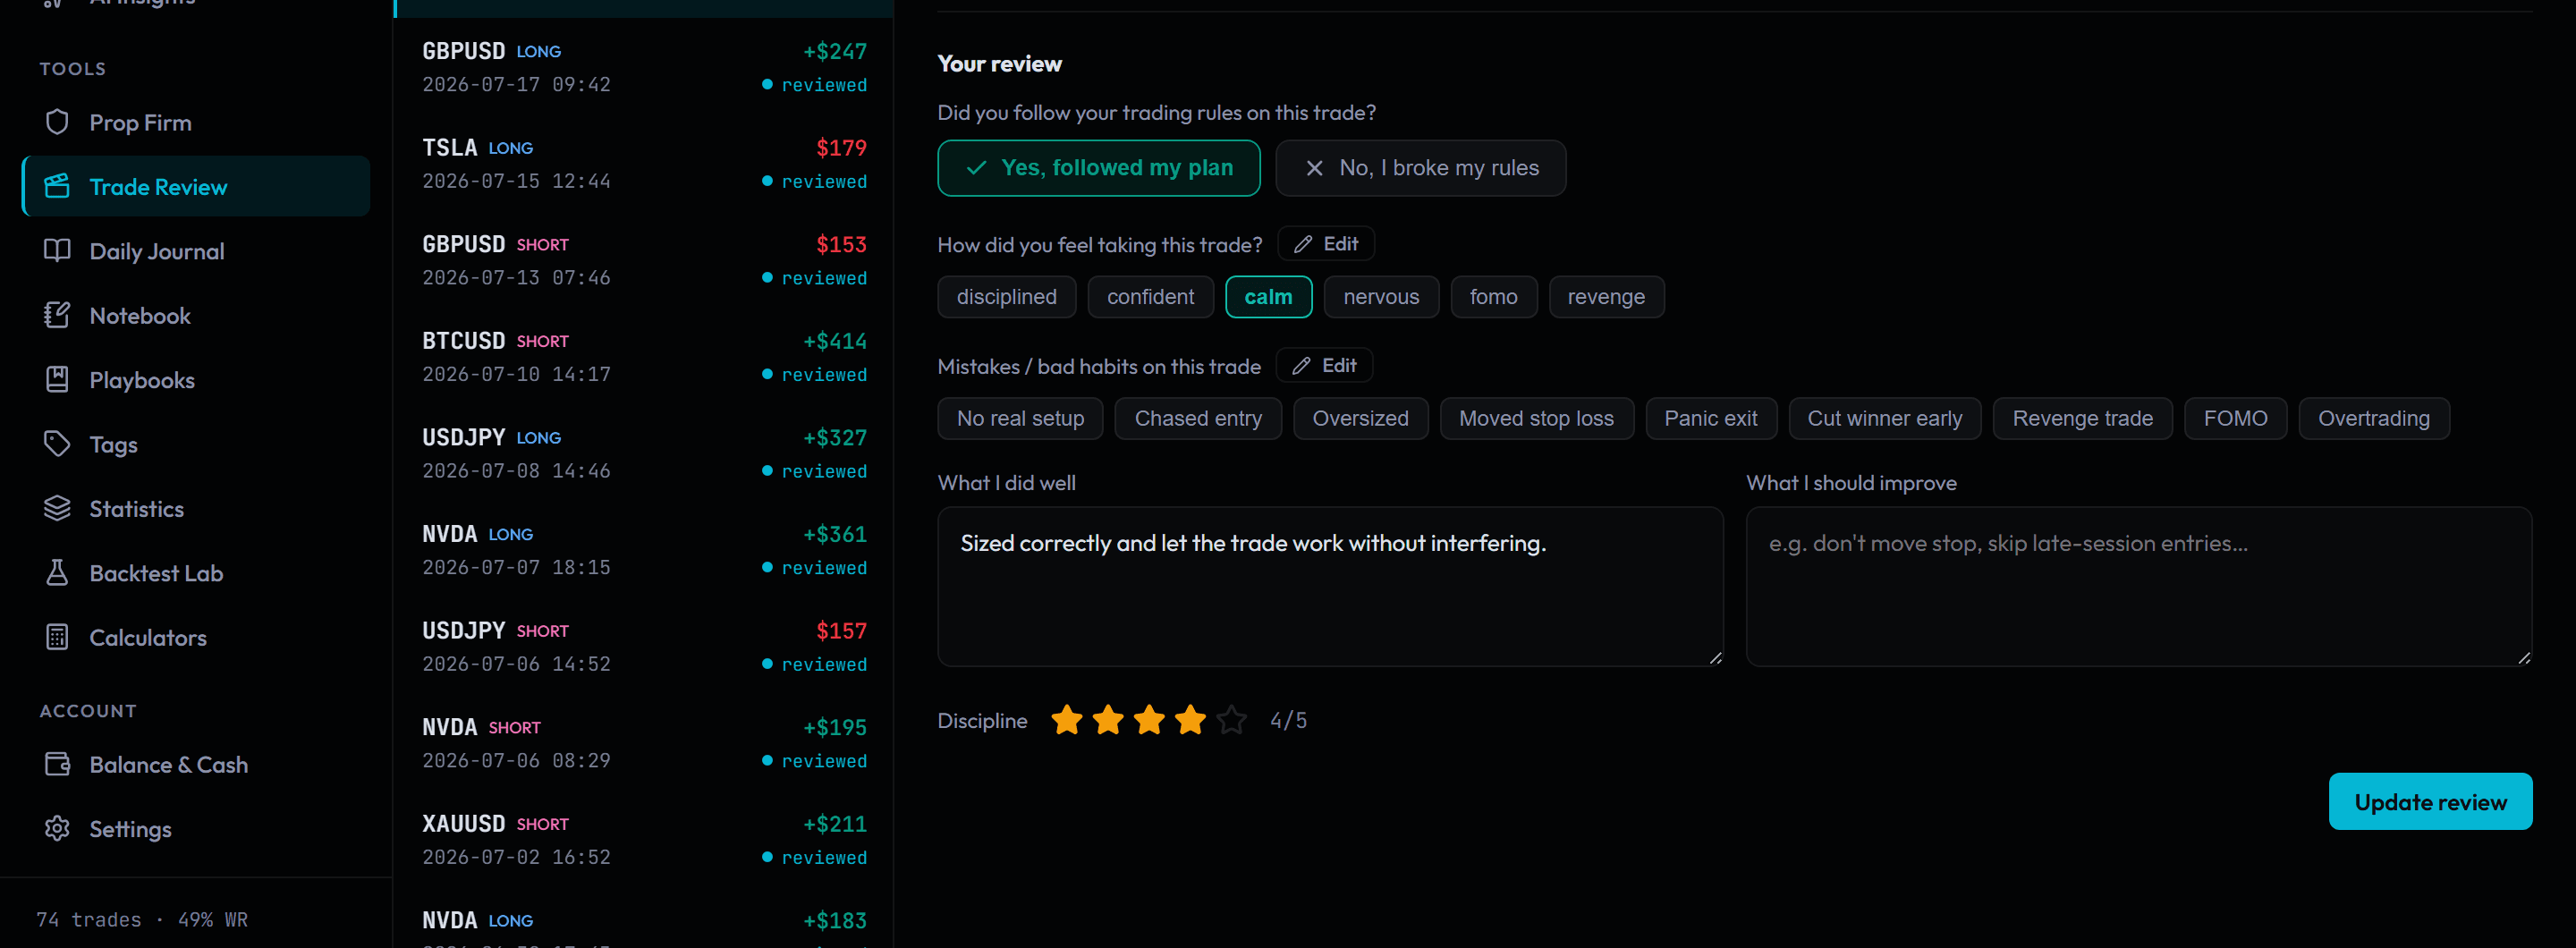Open the USDJPY LONG +$327 trade
The height and width of the screenshot is (948, 2576).
[644, 454]
